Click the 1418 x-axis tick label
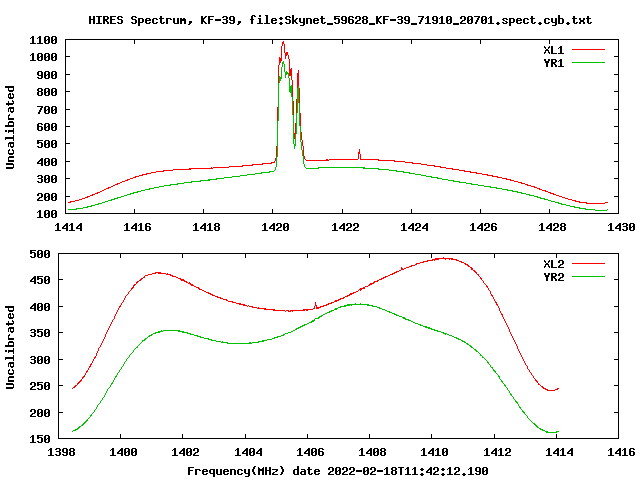The height and width of the screenshot is (480, 640). (206, 227)
